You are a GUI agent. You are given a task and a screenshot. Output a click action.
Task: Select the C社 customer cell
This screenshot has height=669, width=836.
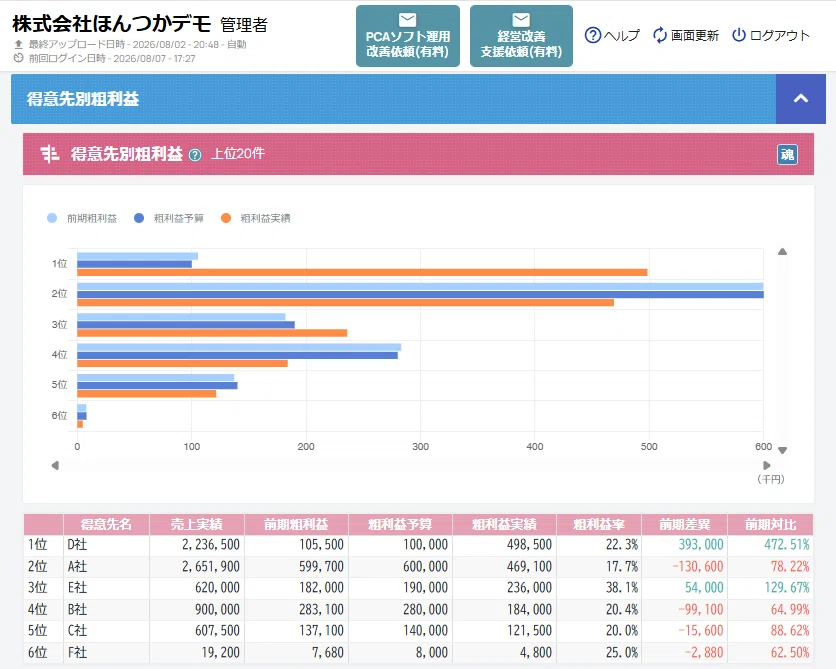coord(106,631)
